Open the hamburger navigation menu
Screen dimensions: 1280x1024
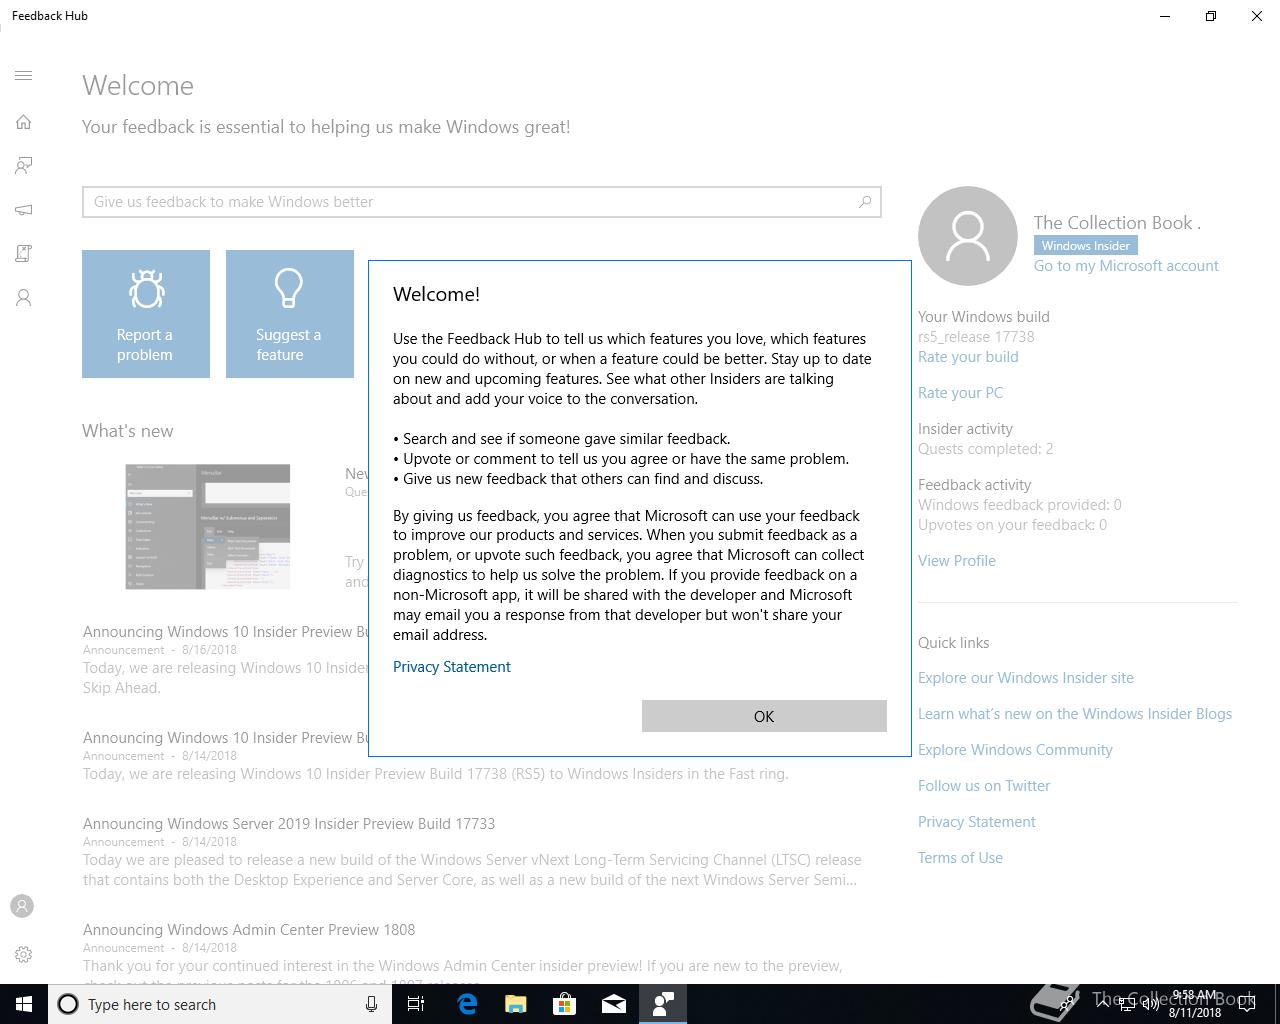tap(24, 76)
